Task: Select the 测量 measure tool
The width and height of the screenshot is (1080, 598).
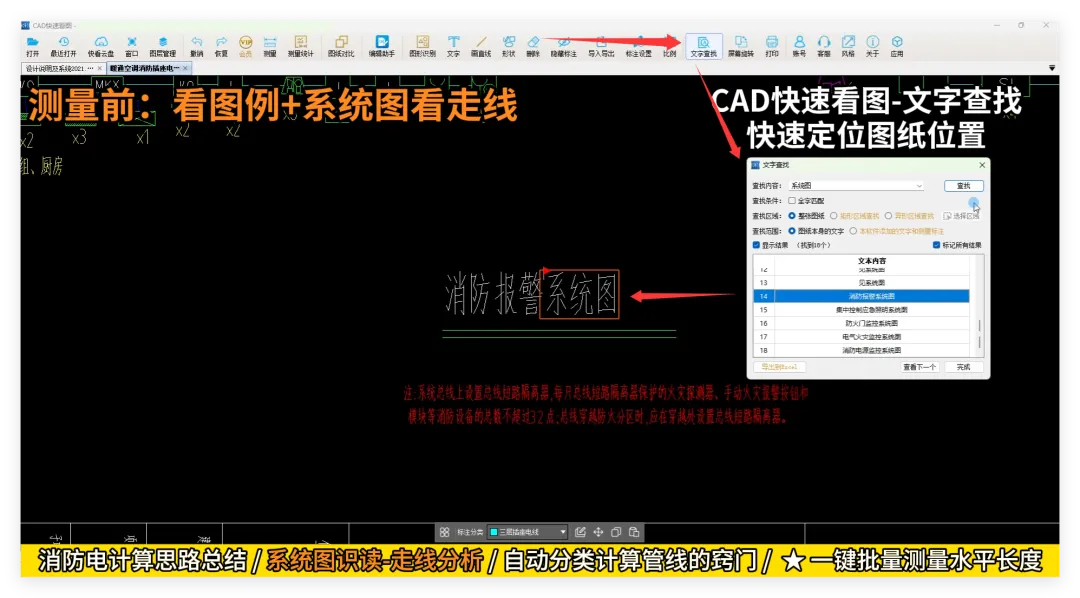Action: click(270, 46)
